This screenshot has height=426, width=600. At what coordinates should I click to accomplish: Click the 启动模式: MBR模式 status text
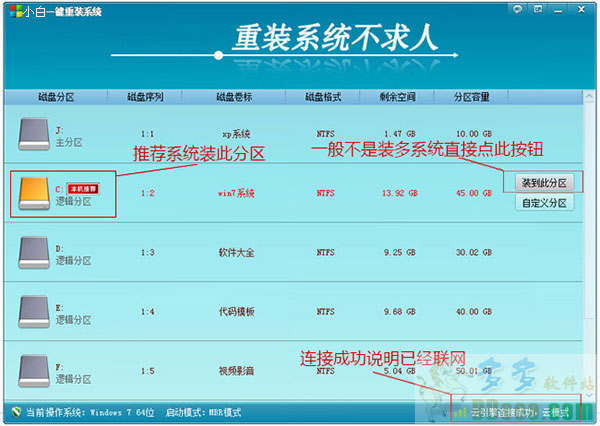203,413
